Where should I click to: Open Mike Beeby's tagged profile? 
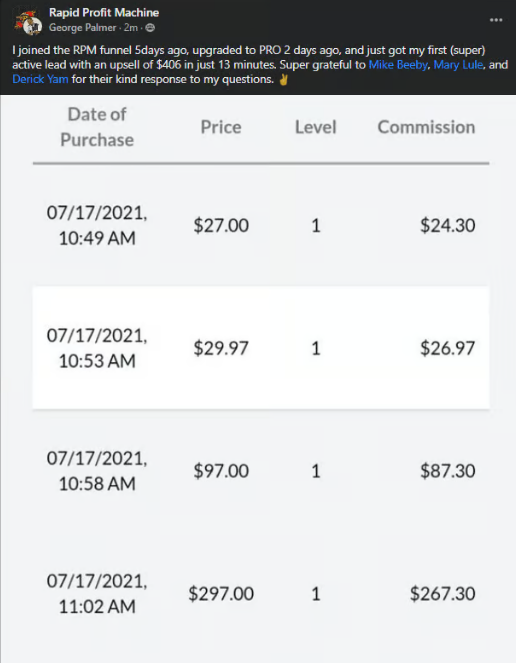point(398,65)
